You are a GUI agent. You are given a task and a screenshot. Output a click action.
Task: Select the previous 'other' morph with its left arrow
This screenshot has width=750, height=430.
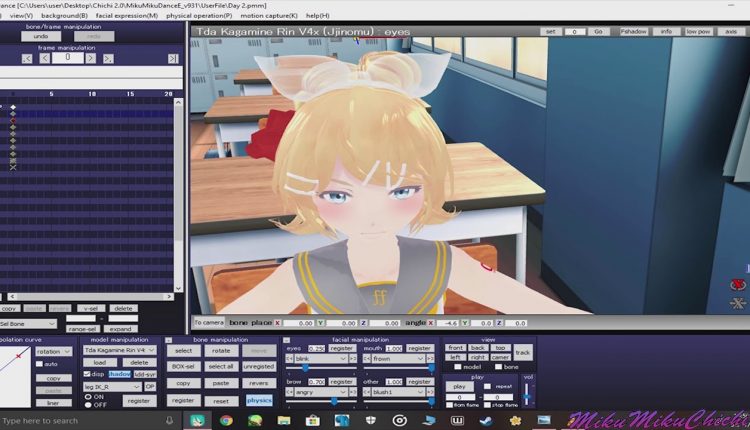(x=367, y=392)
